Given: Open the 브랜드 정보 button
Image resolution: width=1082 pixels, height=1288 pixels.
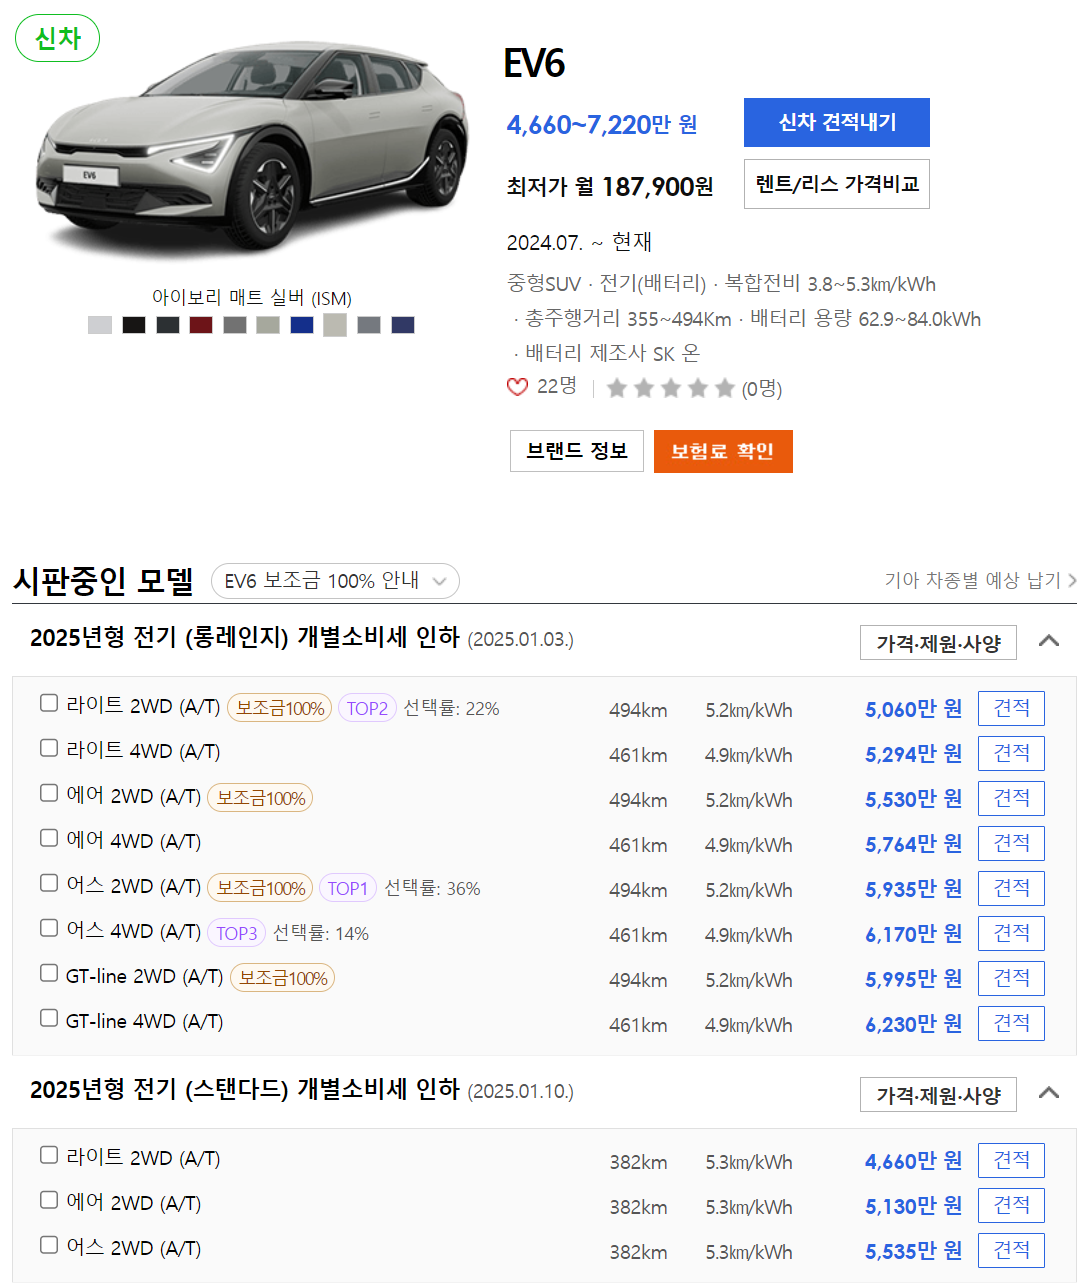Looking at the screenshot, I should point(577,451).
